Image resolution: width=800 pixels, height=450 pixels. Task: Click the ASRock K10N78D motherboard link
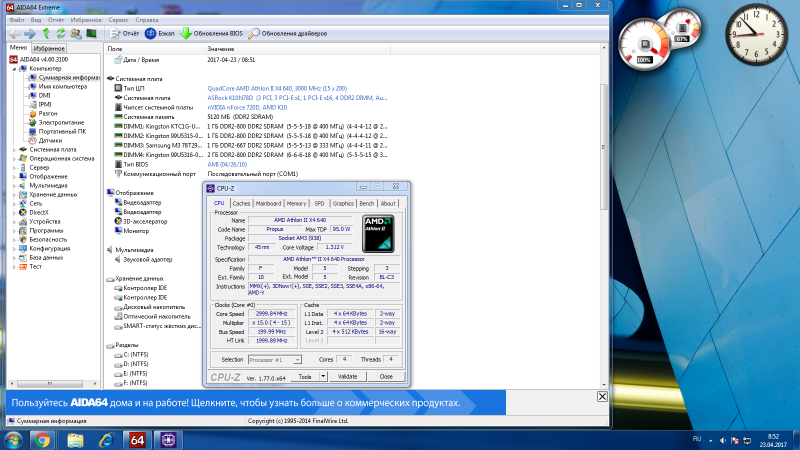point(250,97)
